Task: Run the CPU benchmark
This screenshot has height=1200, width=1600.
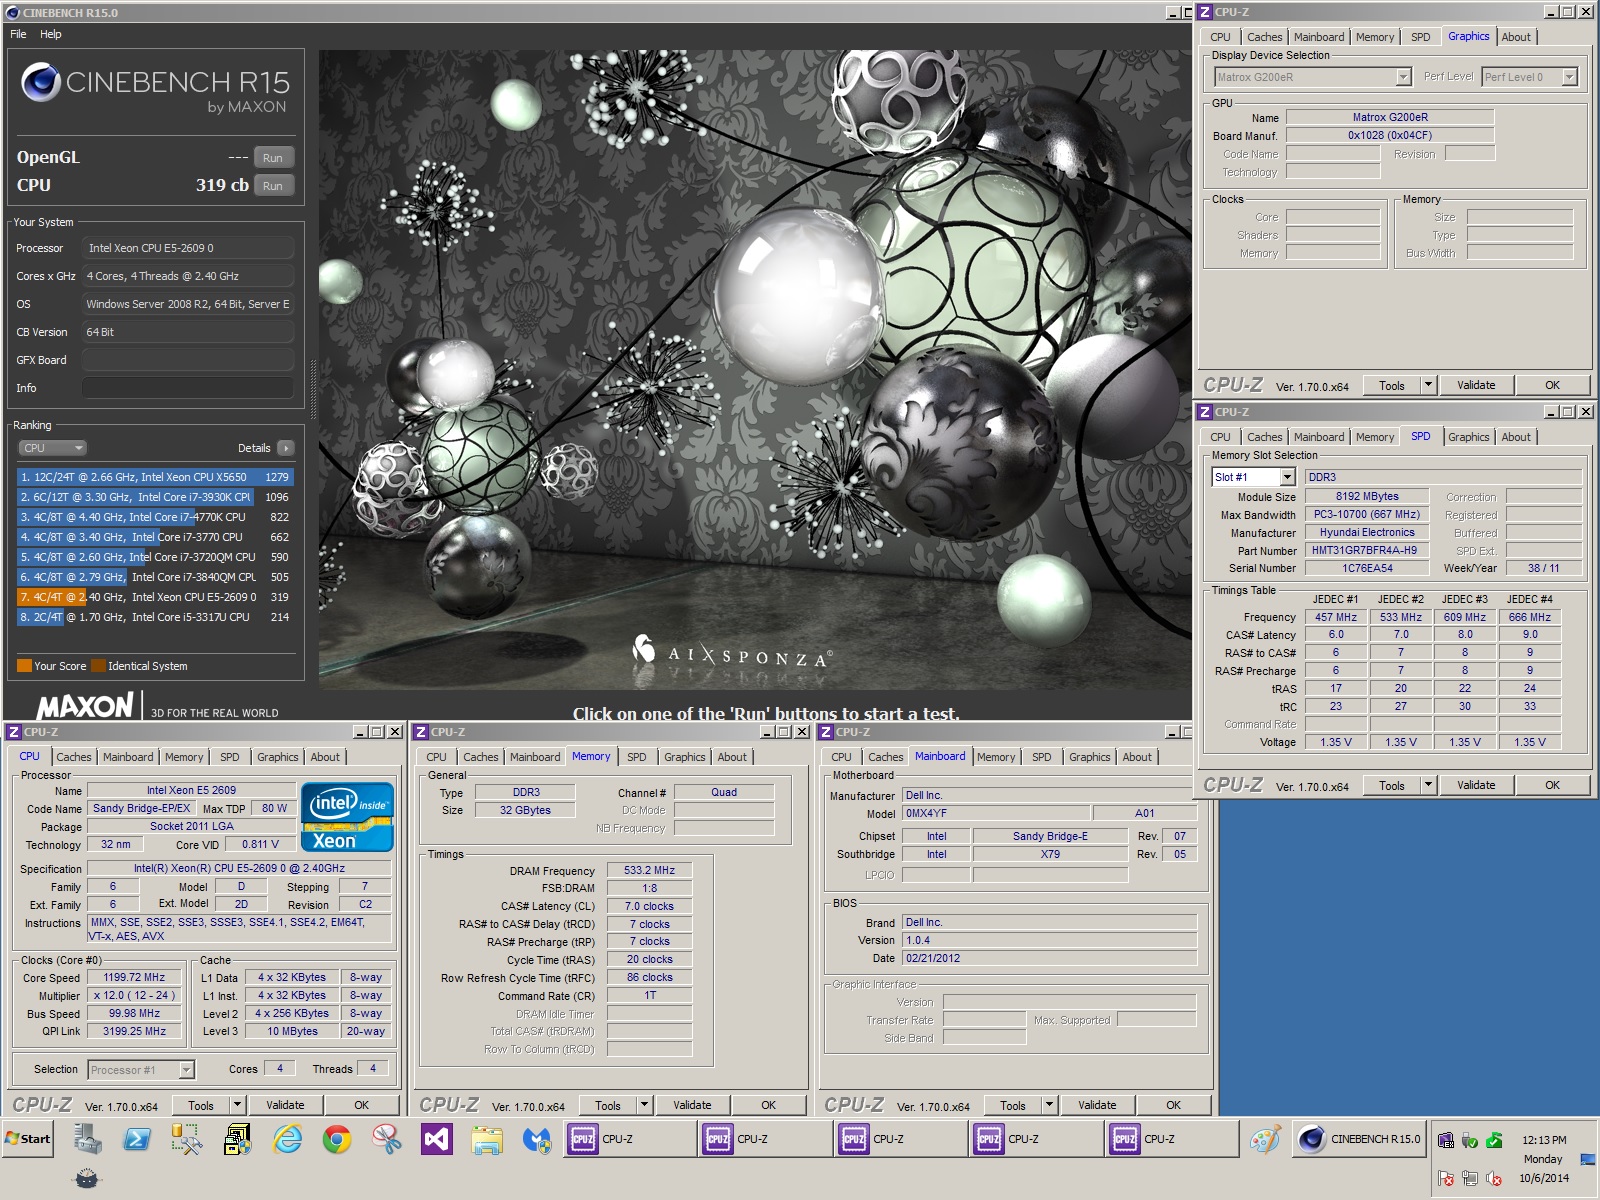Action: [273, 186]
